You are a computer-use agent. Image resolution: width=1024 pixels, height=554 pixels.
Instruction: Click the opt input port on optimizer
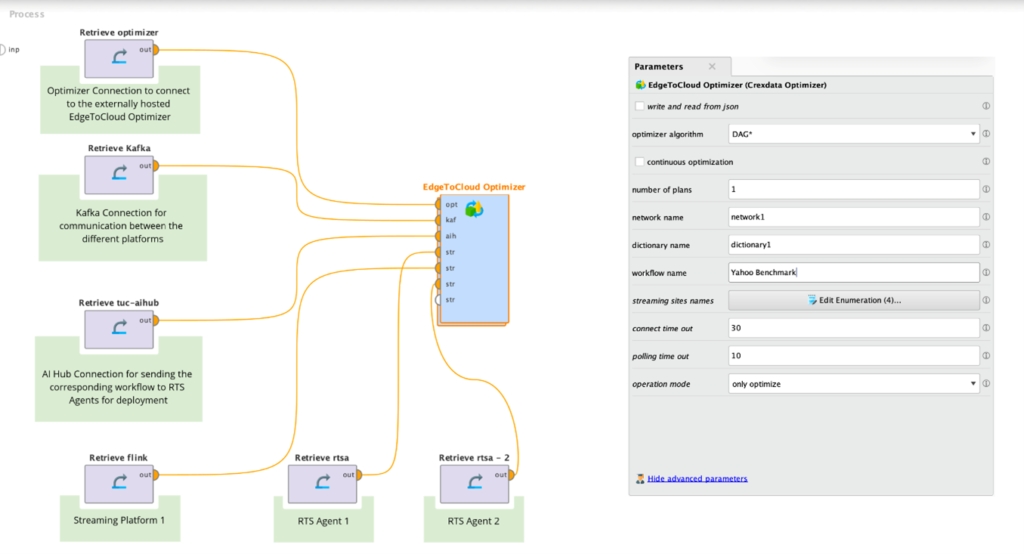pos(438,204)
